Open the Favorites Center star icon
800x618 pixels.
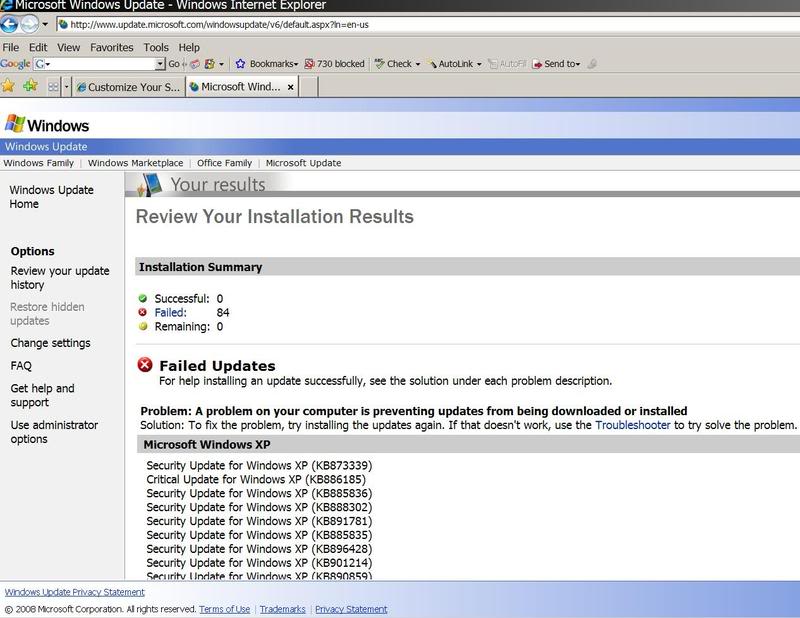pyautogui.click(x=8, y=86)
